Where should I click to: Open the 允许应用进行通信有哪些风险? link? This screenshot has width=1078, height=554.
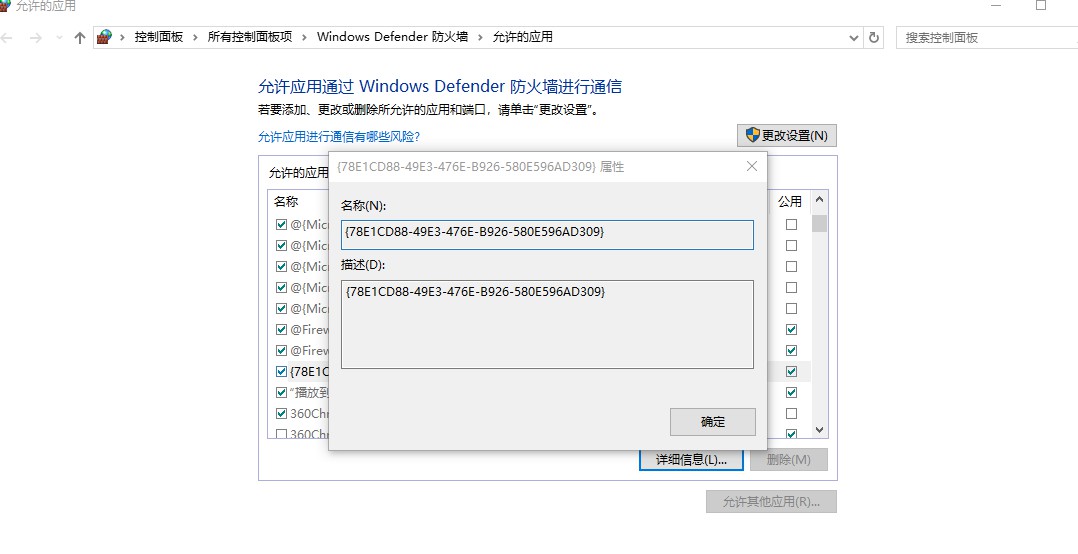(338, 137)
